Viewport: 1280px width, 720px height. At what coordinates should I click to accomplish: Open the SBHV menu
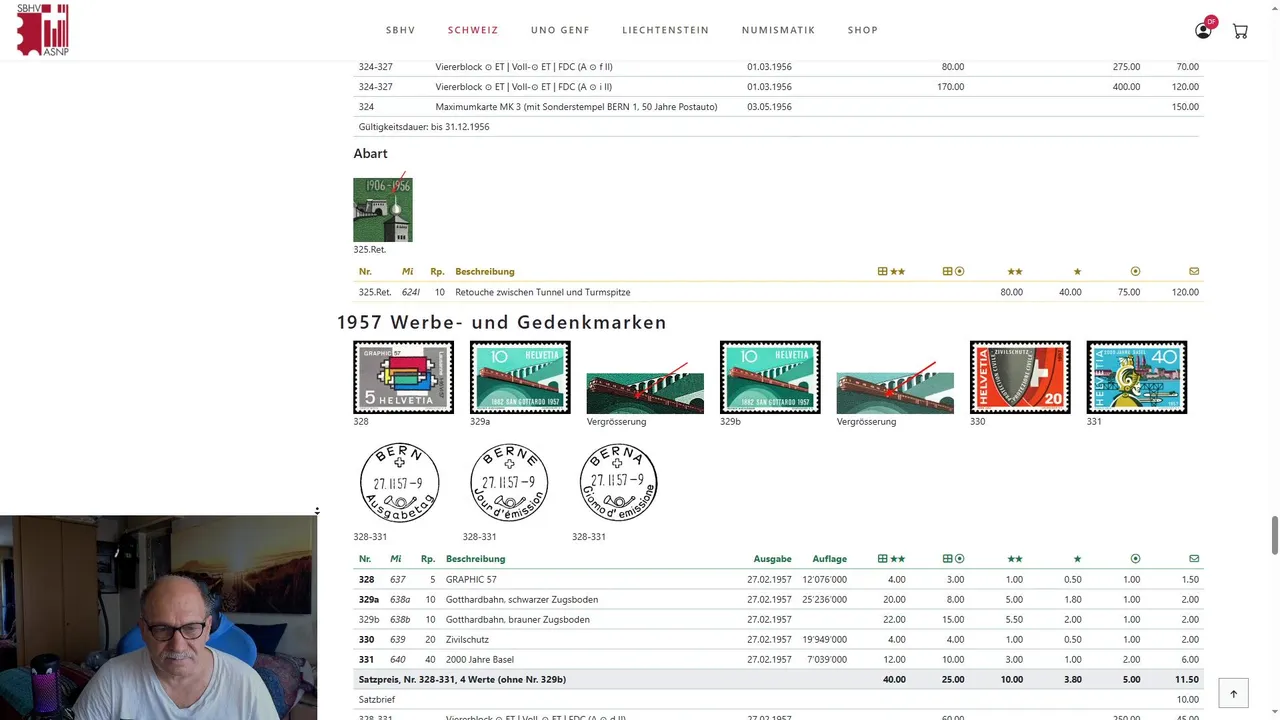tap(400, 30)
